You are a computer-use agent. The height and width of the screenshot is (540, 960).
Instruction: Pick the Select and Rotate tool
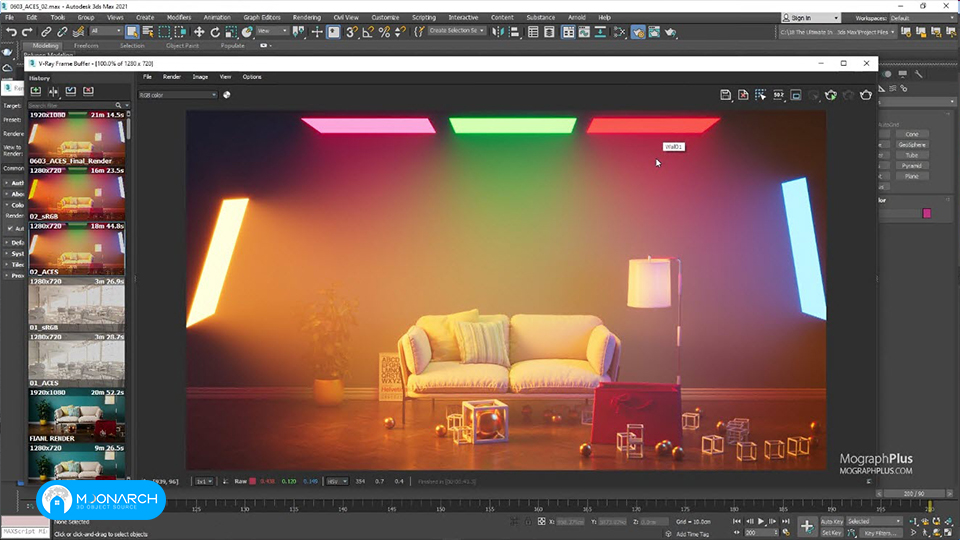215,32
